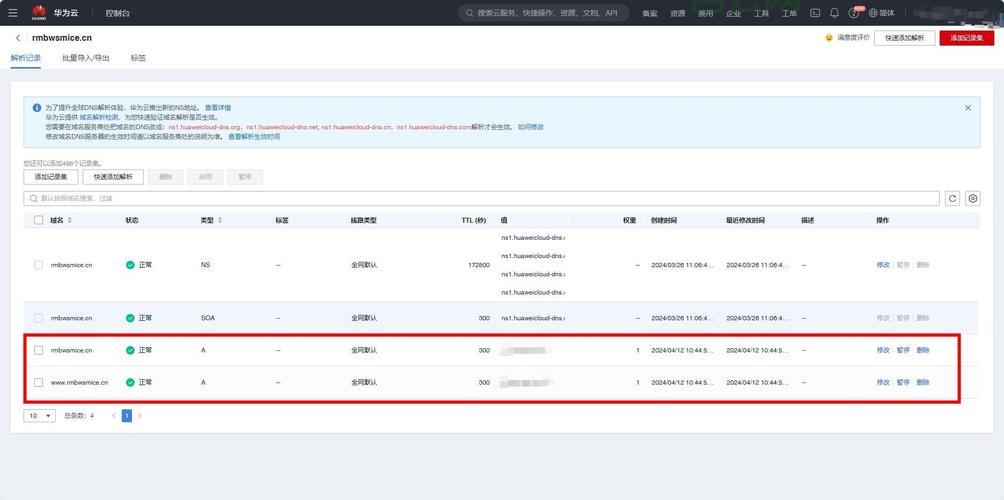1004x500 pixels.
Task: Expand the 简体 language selector
Action: (881, 13)
